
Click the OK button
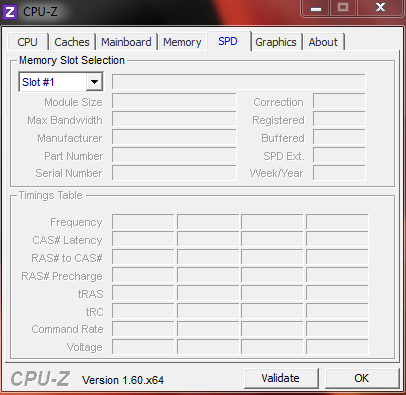(362, 378)
